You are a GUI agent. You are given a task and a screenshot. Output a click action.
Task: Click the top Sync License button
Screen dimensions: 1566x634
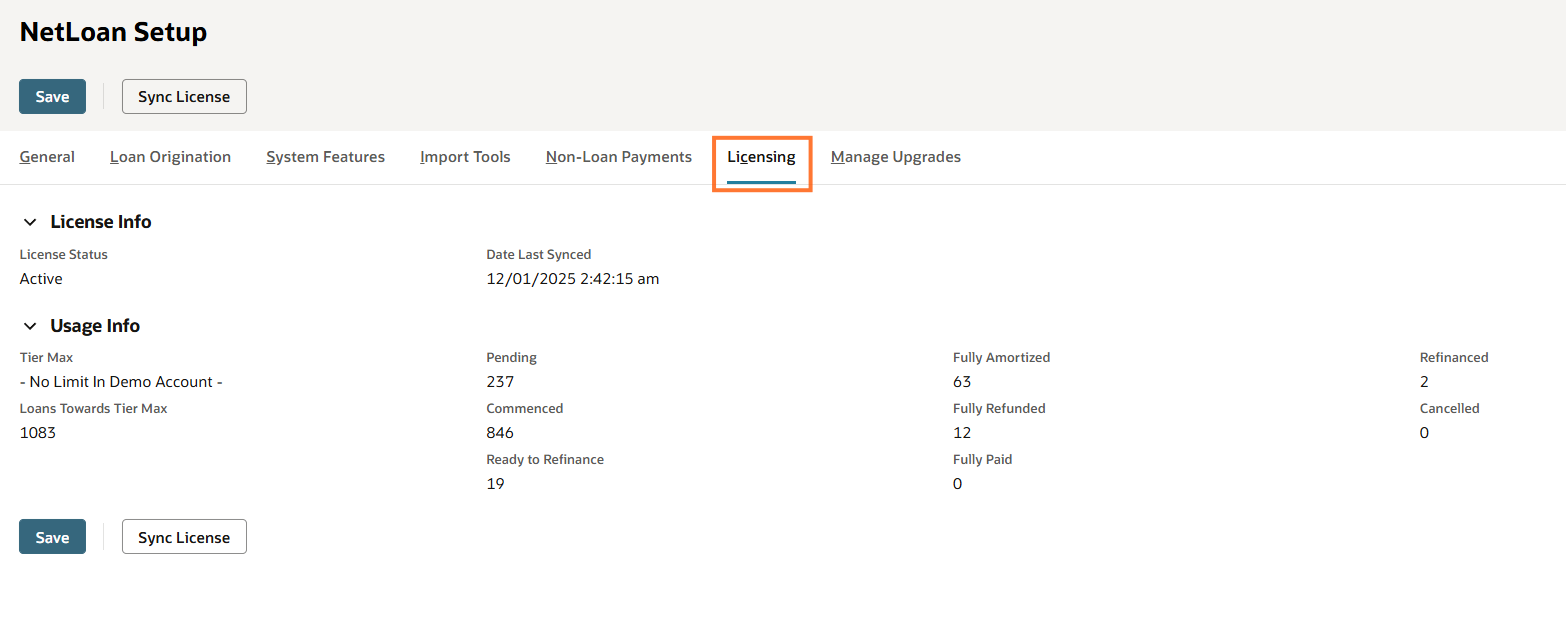click(x=184, y=97)
